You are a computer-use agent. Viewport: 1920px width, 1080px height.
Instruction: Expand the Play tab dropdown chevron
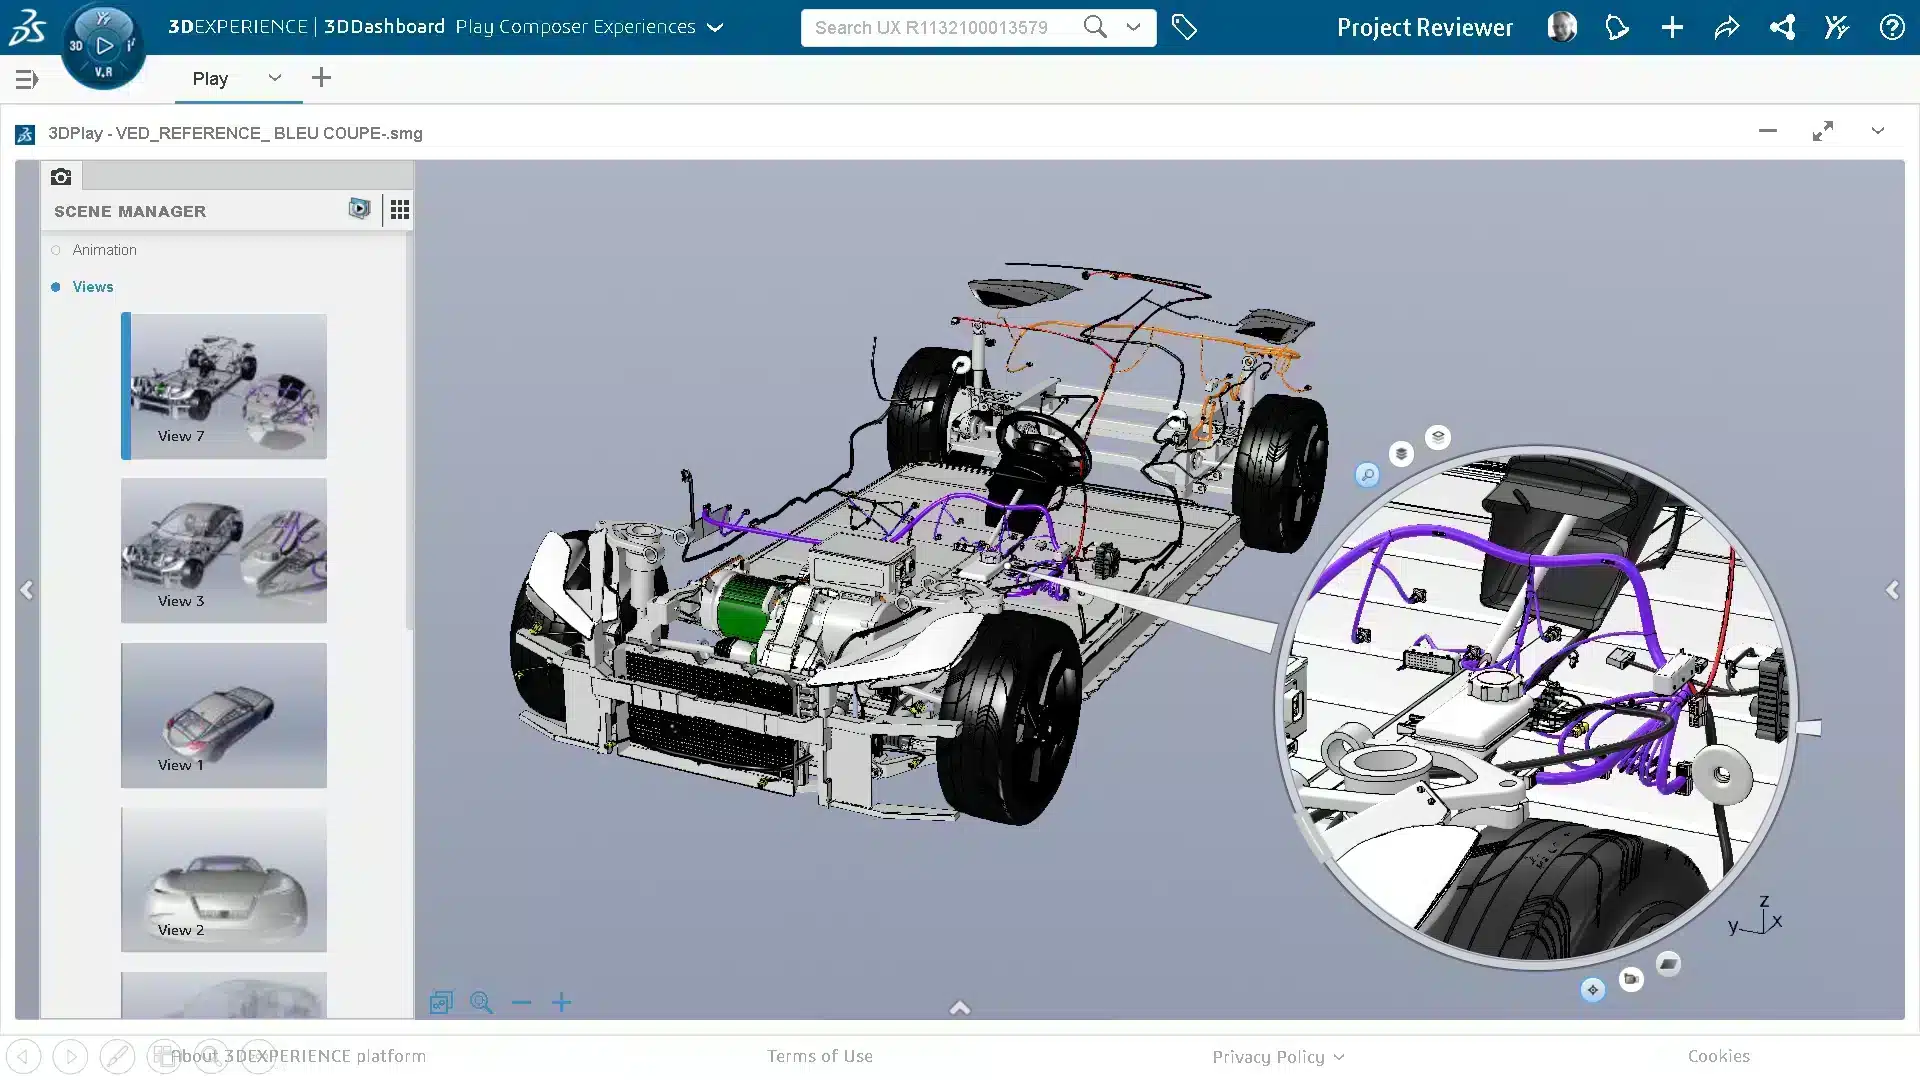click(x=274, y=78)
